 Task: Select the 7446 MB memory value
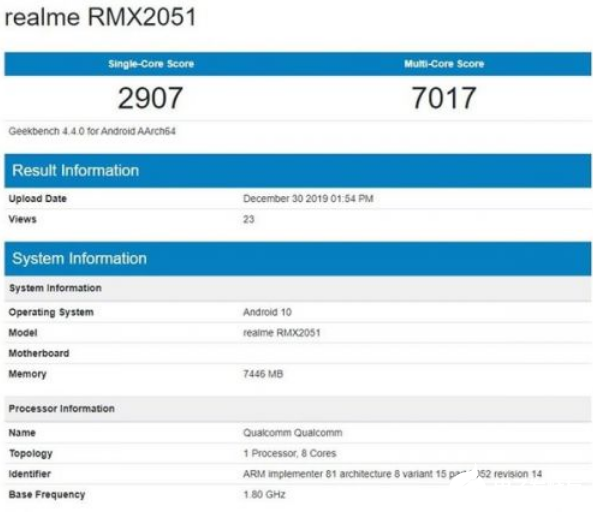click(263, 374)
